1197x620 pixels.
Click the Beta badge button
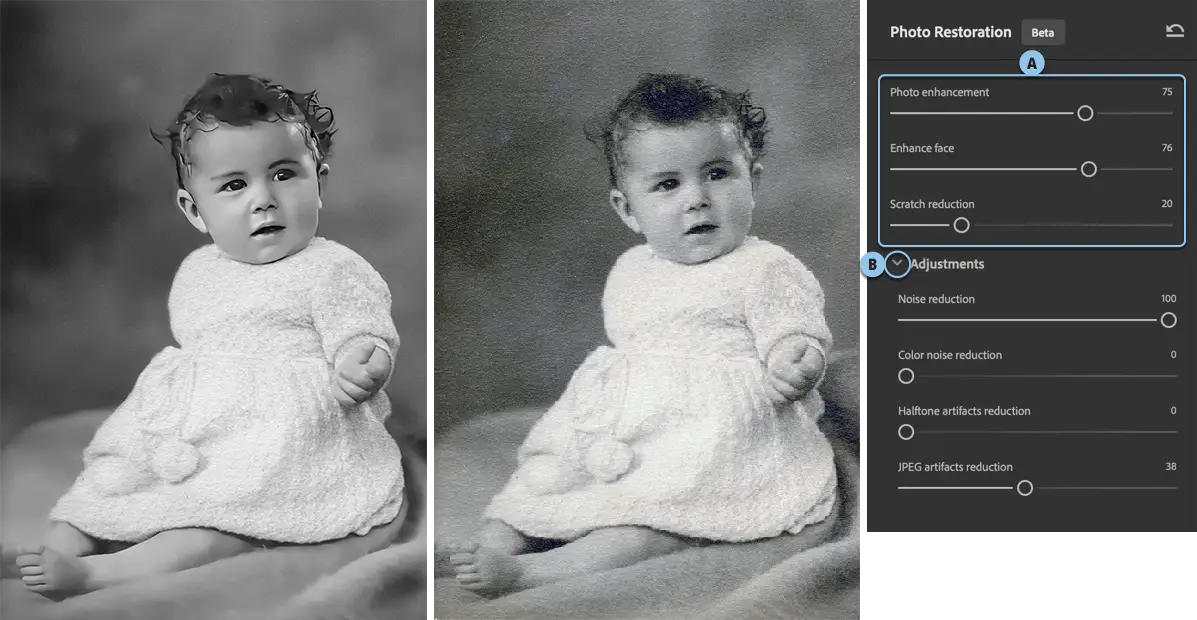(x=1043, y=32)
